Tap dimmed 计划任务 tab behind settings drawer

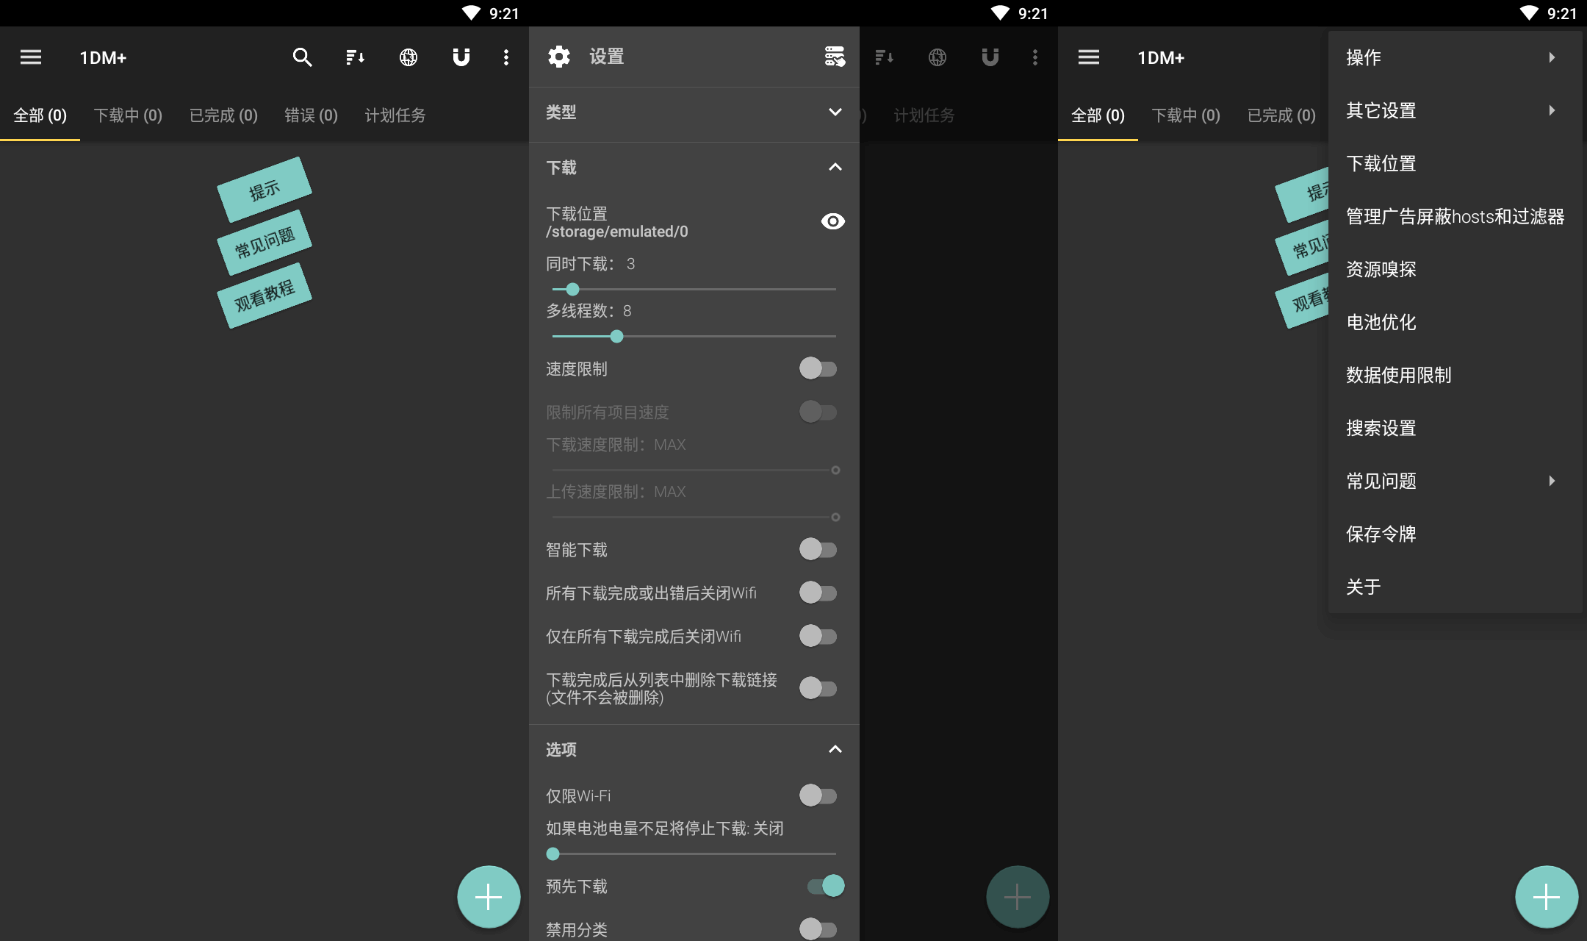[x=924, y=115]
